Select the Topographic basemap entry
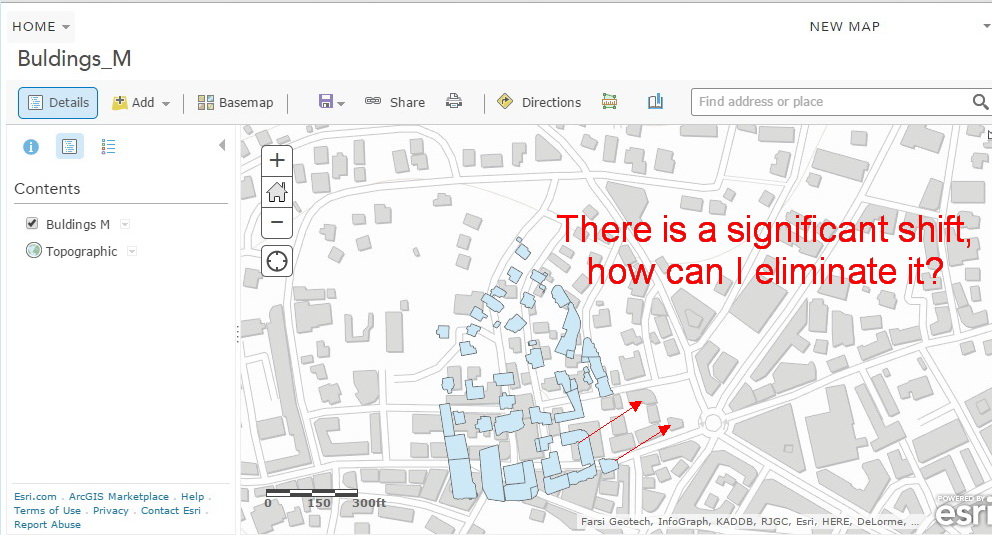This screenshot has height=535, width=992. [x=82, y=251]
